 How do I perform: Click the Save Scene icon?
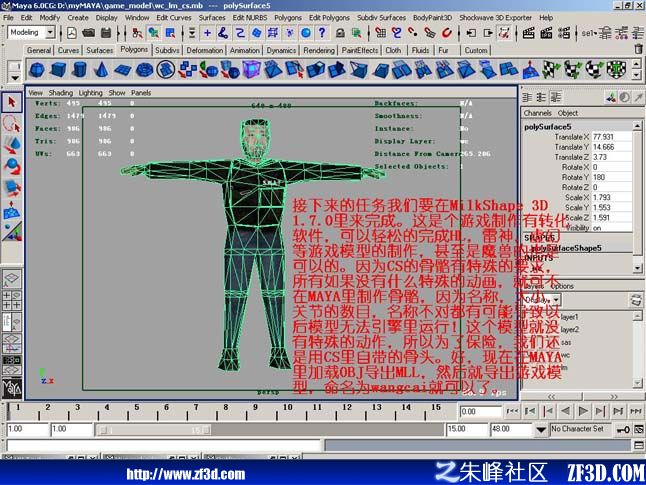(x=106, y=33)
